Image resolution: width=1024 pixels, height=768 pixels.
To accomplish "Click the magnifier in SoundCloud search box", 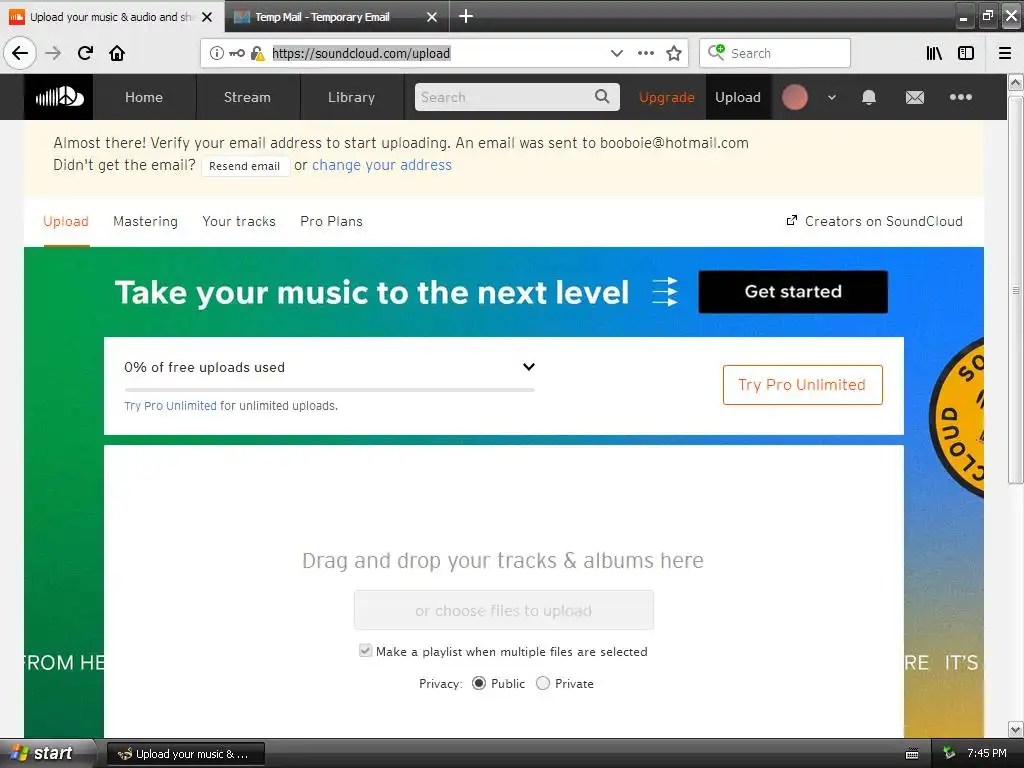I will [x=602, y=97].
